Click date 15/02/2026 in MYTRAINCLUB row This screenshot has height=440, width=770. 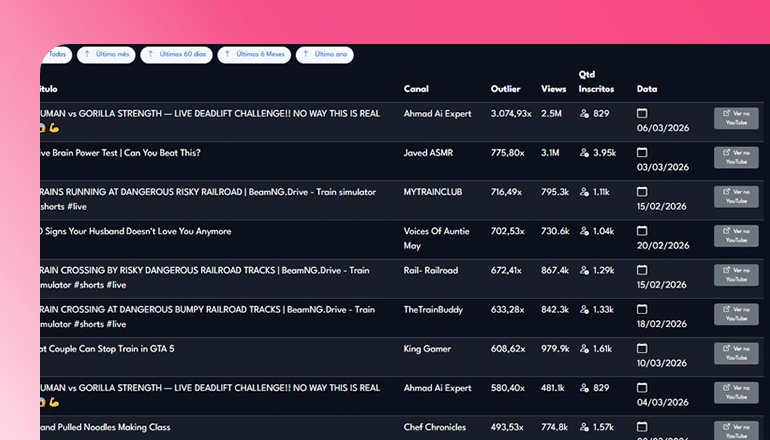pyautogui.click(x=661, y=206)
